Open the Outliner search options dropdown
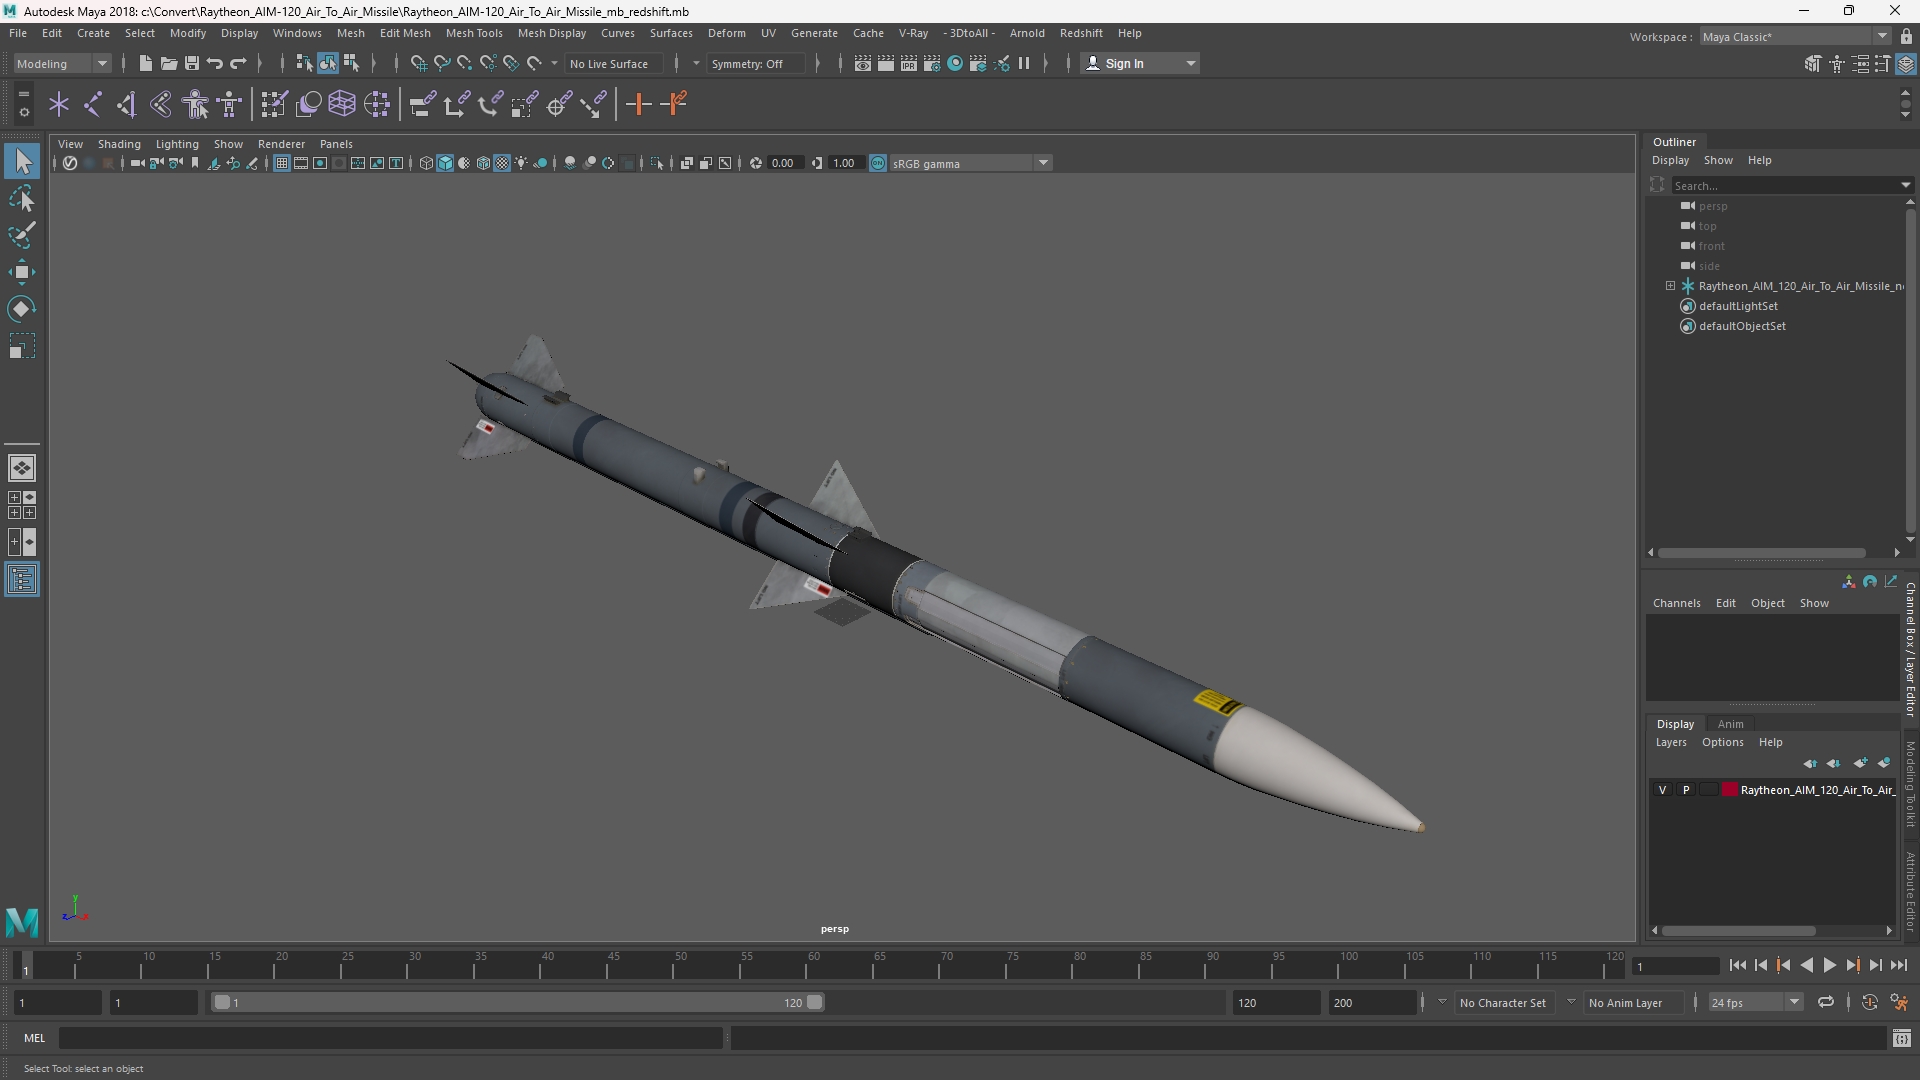Viewport: 1920px width, 1080px height. tap(1905, 185)
